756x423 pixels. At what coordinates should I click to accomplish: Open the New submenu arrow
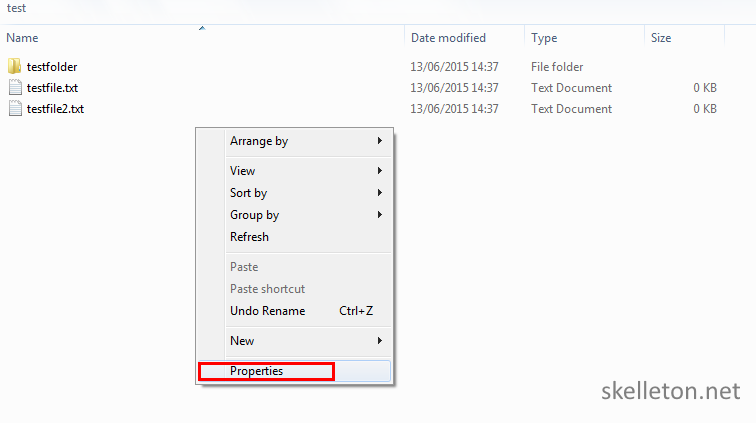[380, 341]
